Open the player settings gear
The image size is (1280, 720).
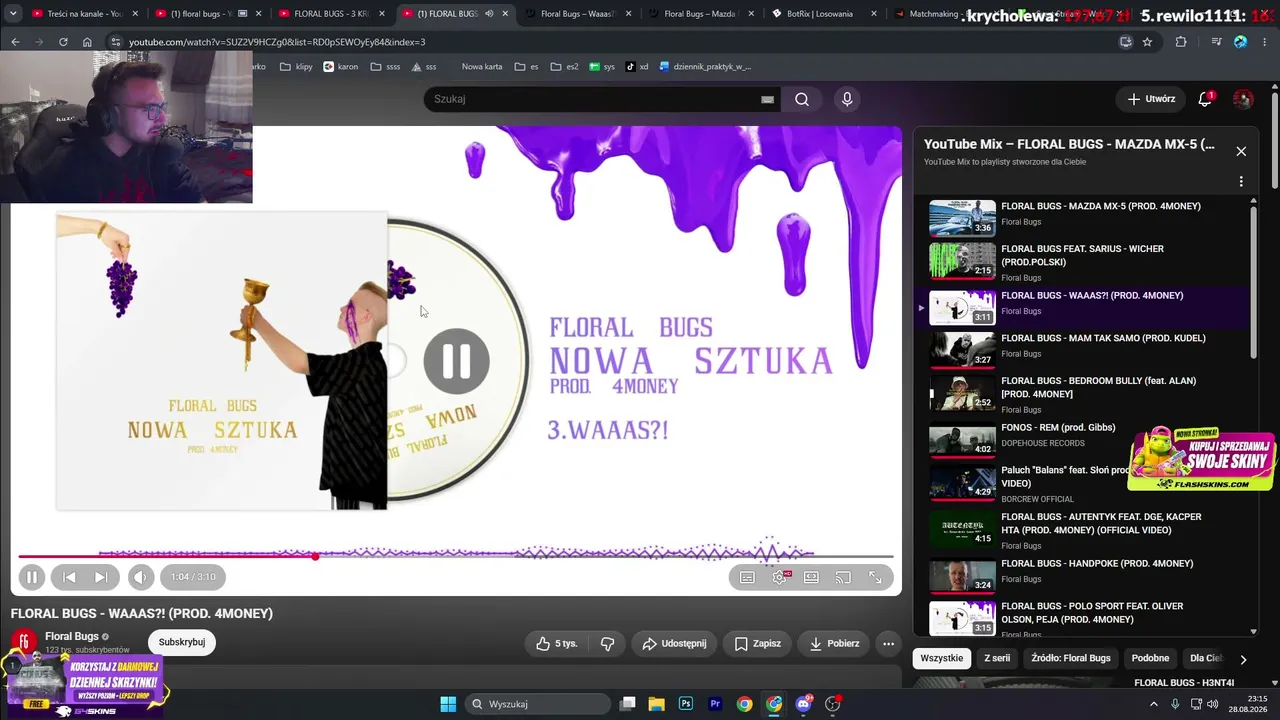(x=780, y=577)
